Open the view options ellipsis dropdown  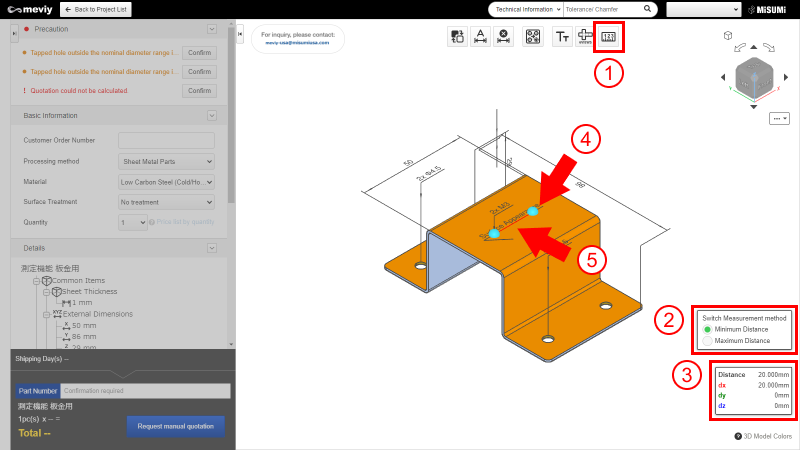click(x=779, y=118)
